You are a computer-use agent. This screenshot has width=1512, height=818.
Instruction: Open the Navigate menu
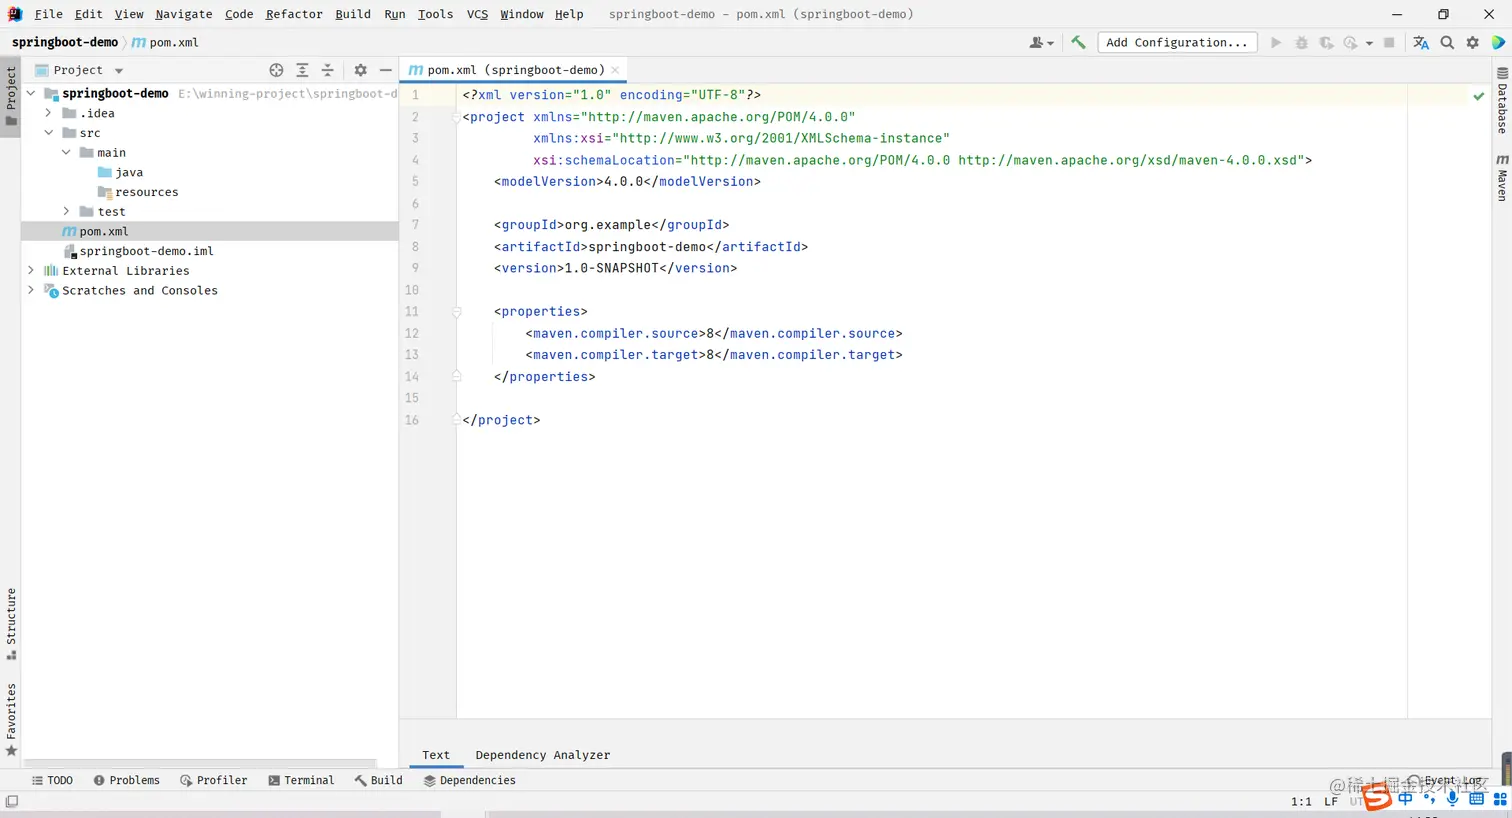[x=183, y=14]
